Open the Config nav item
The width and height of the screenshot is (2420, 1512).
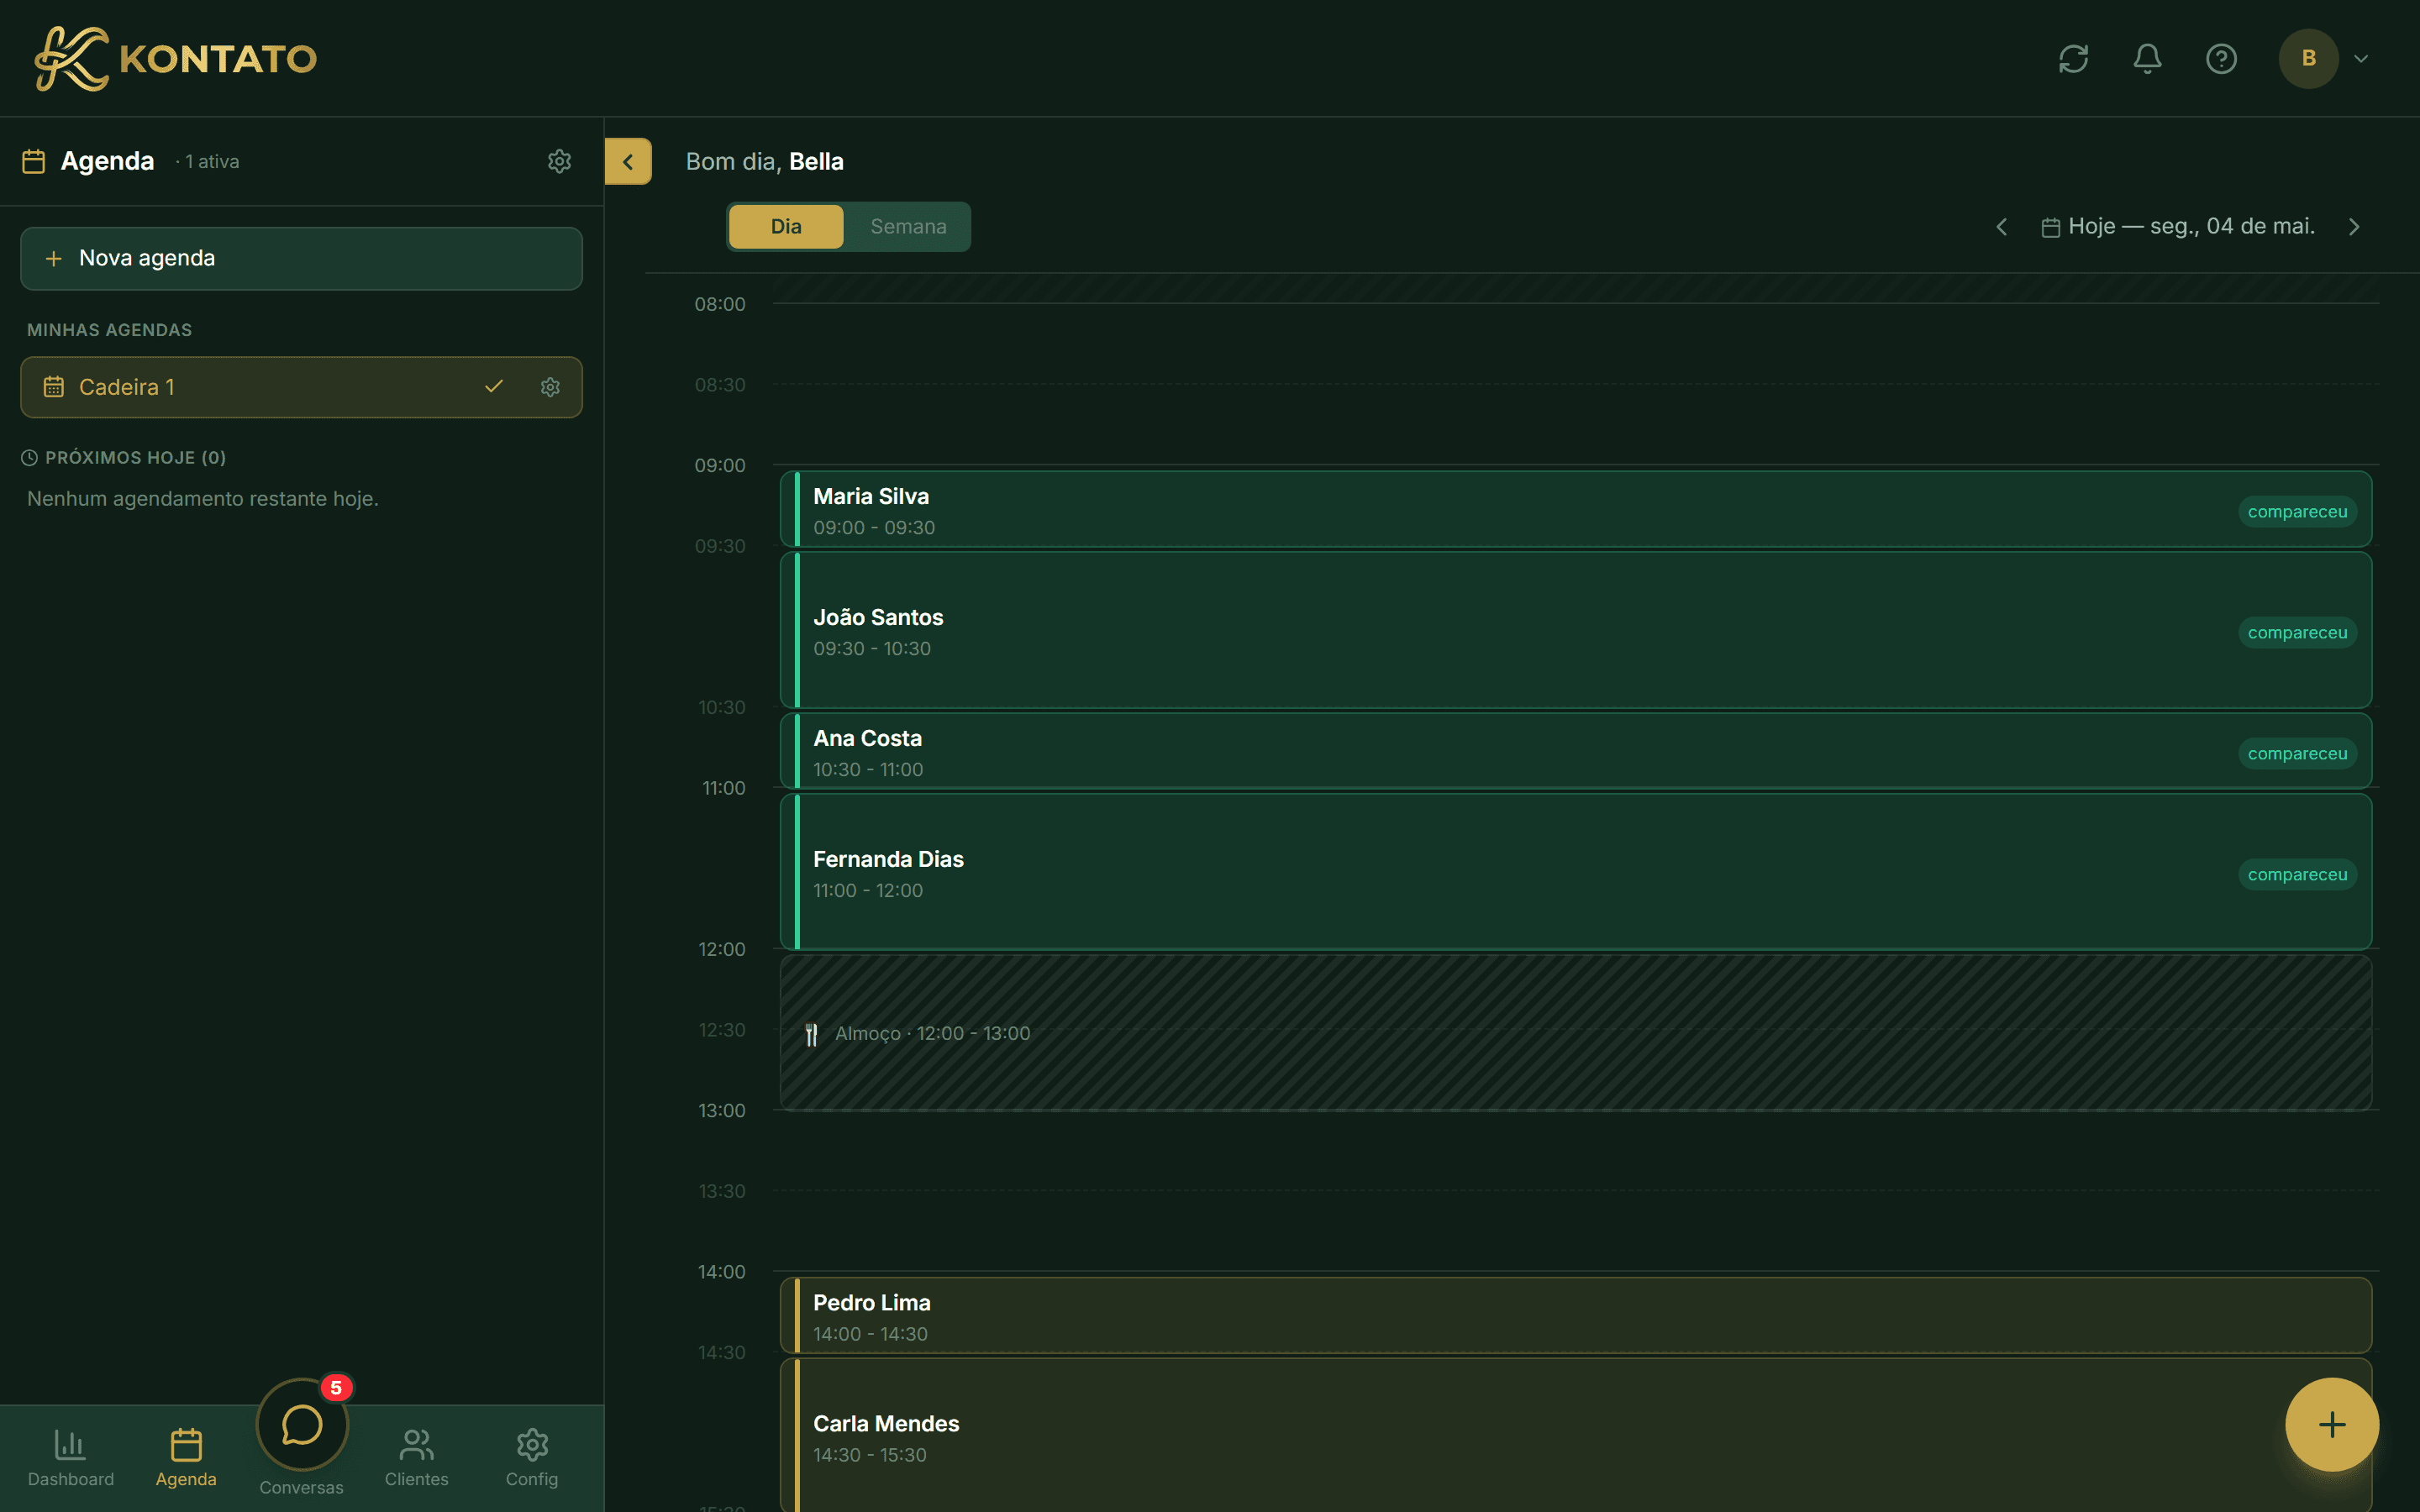pyautogui.click(x=532, y=1458)
